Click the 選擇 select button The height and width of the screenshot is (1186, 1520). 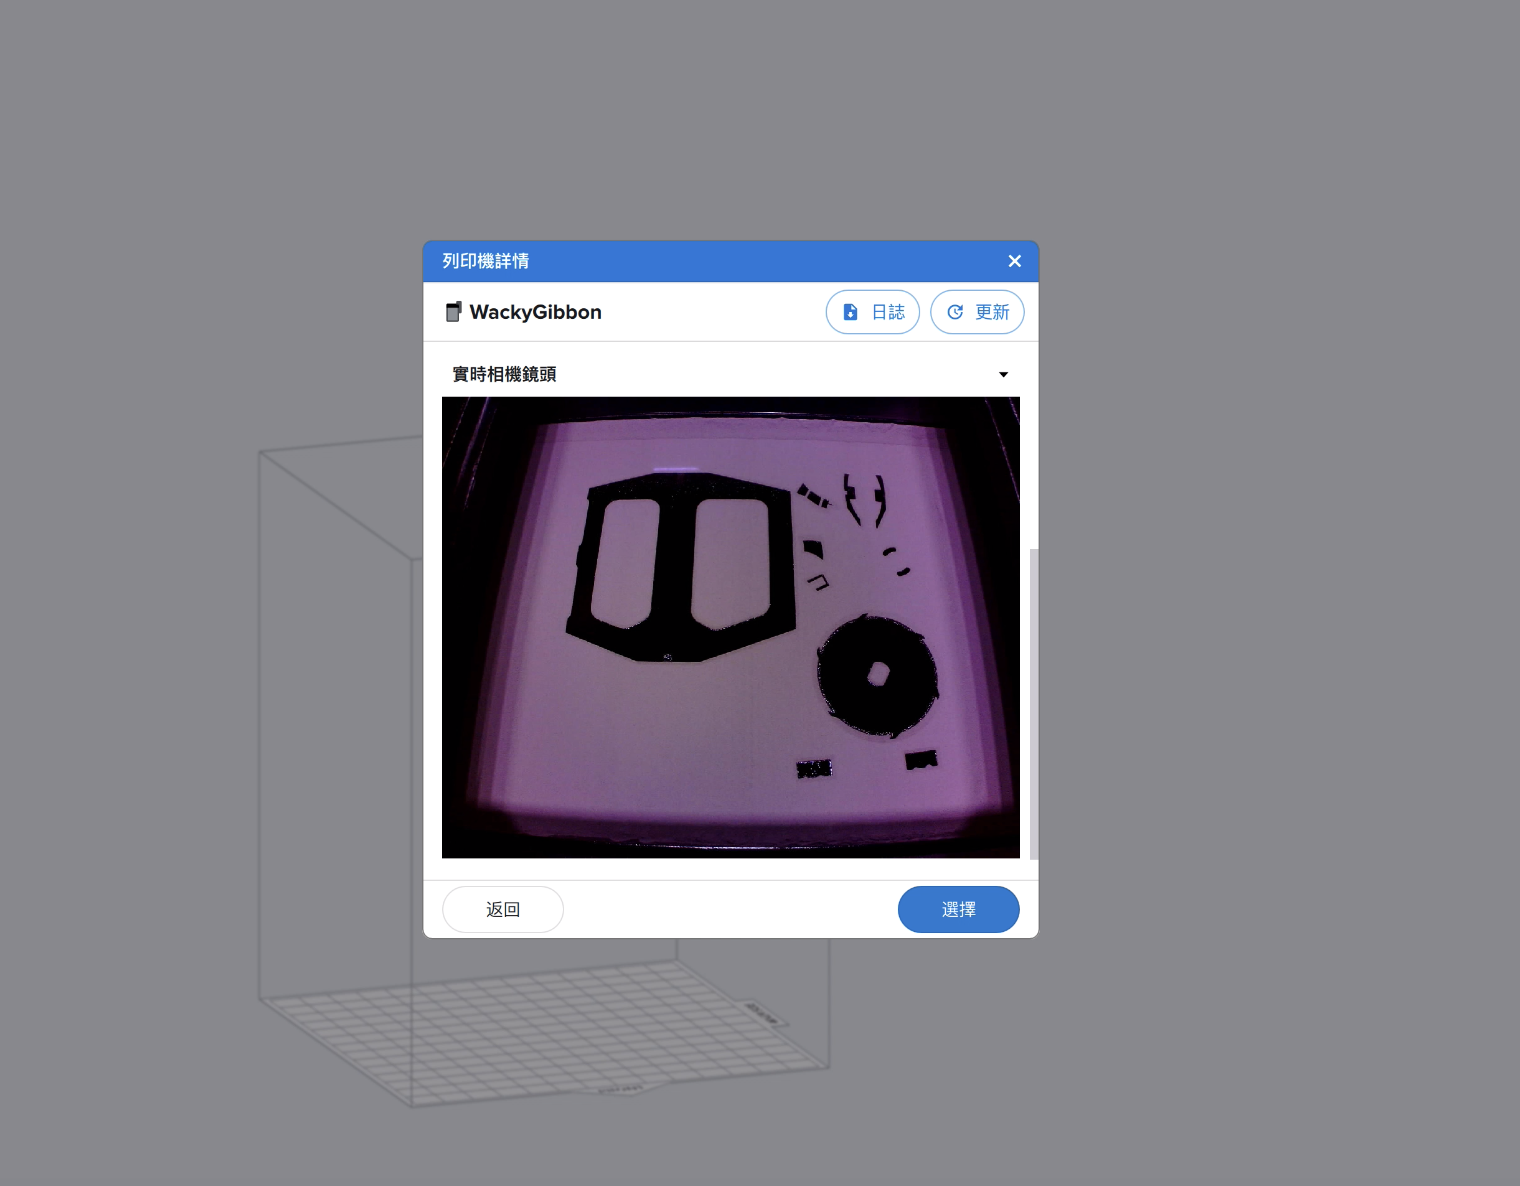(x=958, y=909)
